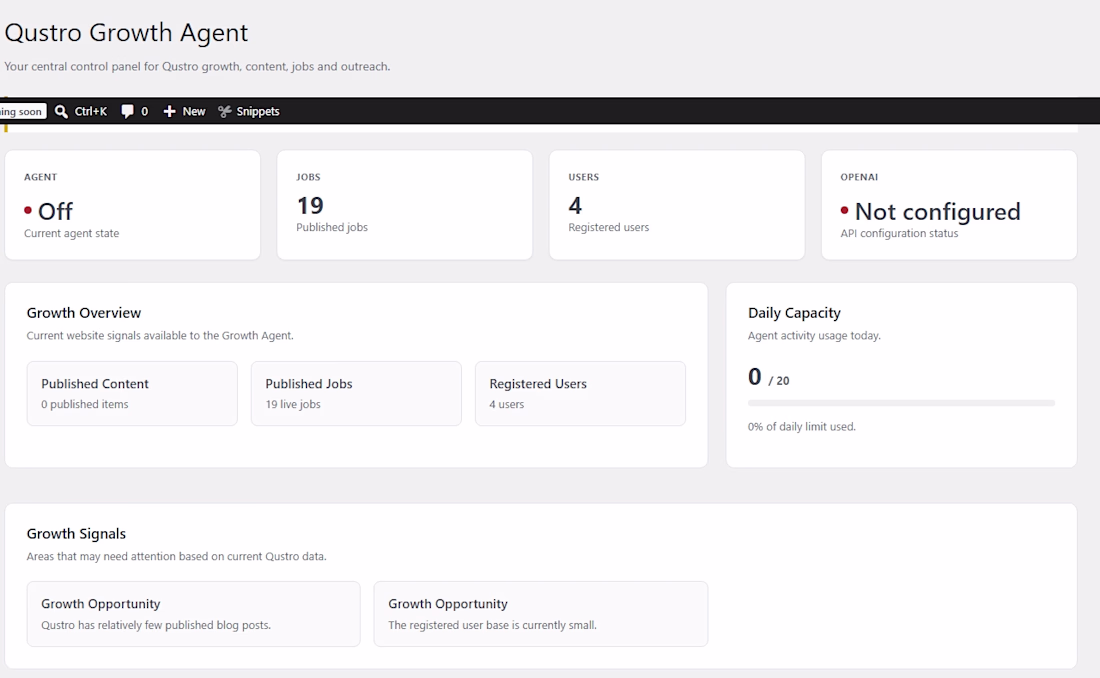Click the 'Published Jobs' tile
This screenshot has height=678, width=1100.
[356, 394]
